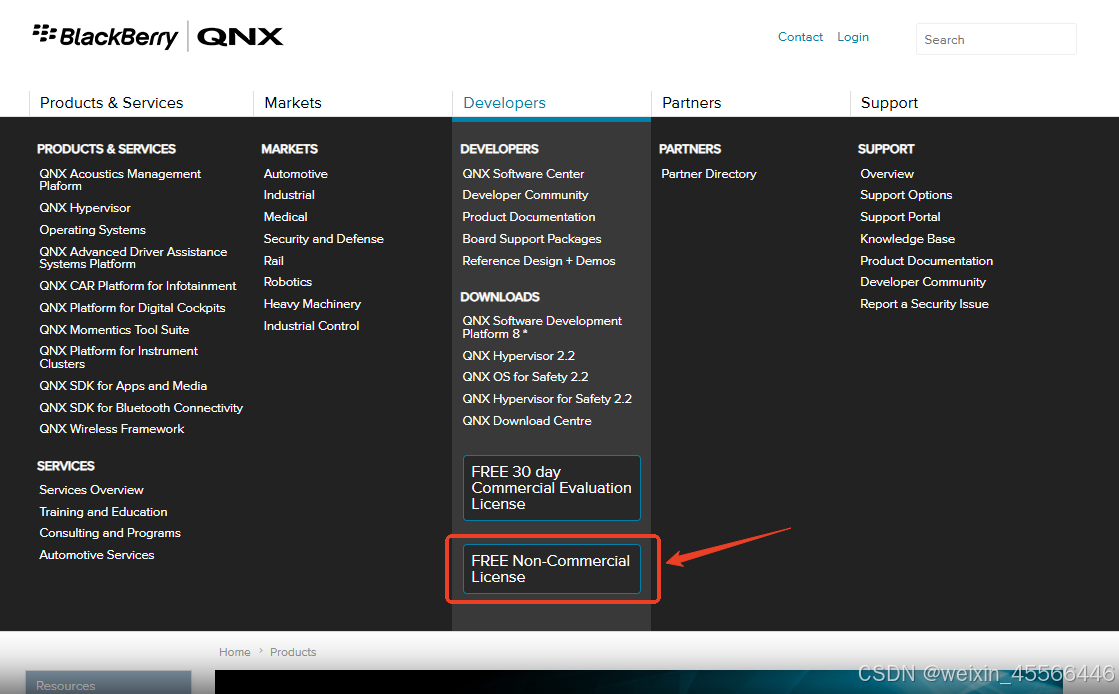Open Consulting and Programs
The image size is (1119, 694).
[110, 533]
